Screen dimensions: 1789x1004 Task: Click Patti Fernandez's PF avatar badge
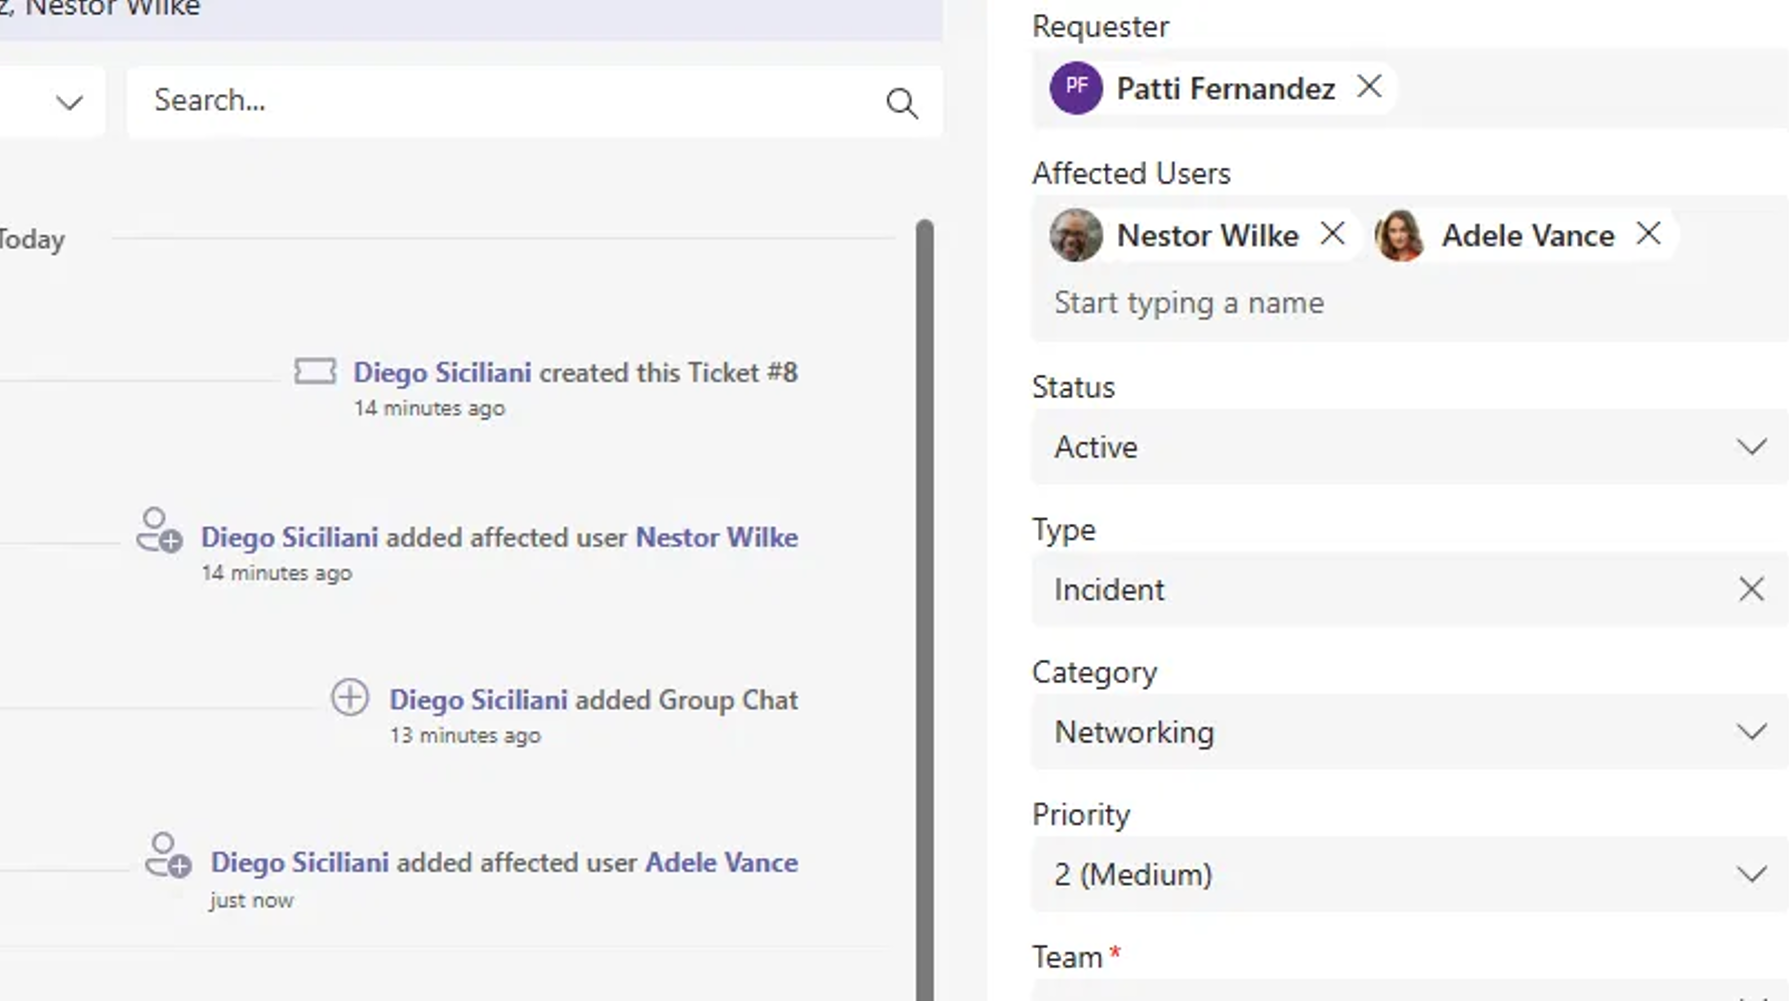coord(1075,87)
